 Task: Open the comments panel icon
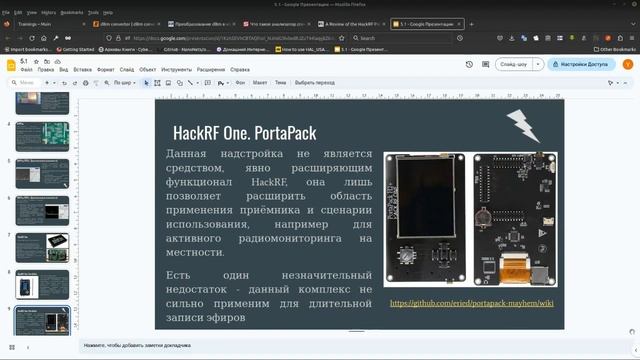(485, 64)
